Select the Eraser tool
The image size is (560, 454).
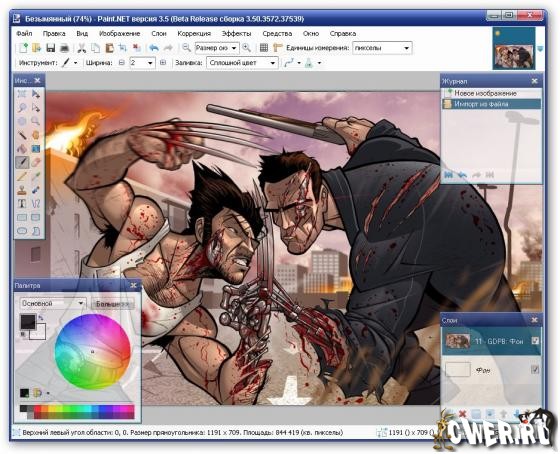coord(36,162)
